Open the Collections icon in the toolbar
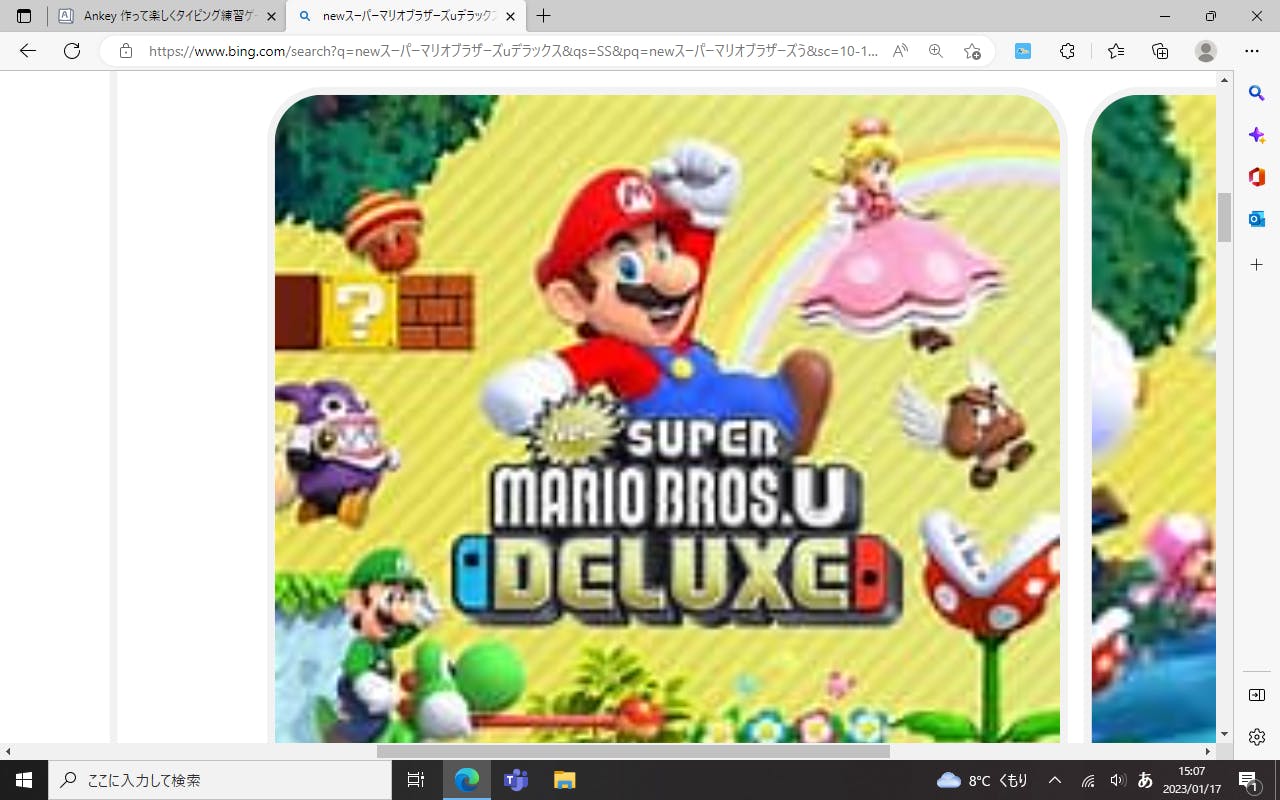This screenshot has height=800, width=1280. 1160,51
